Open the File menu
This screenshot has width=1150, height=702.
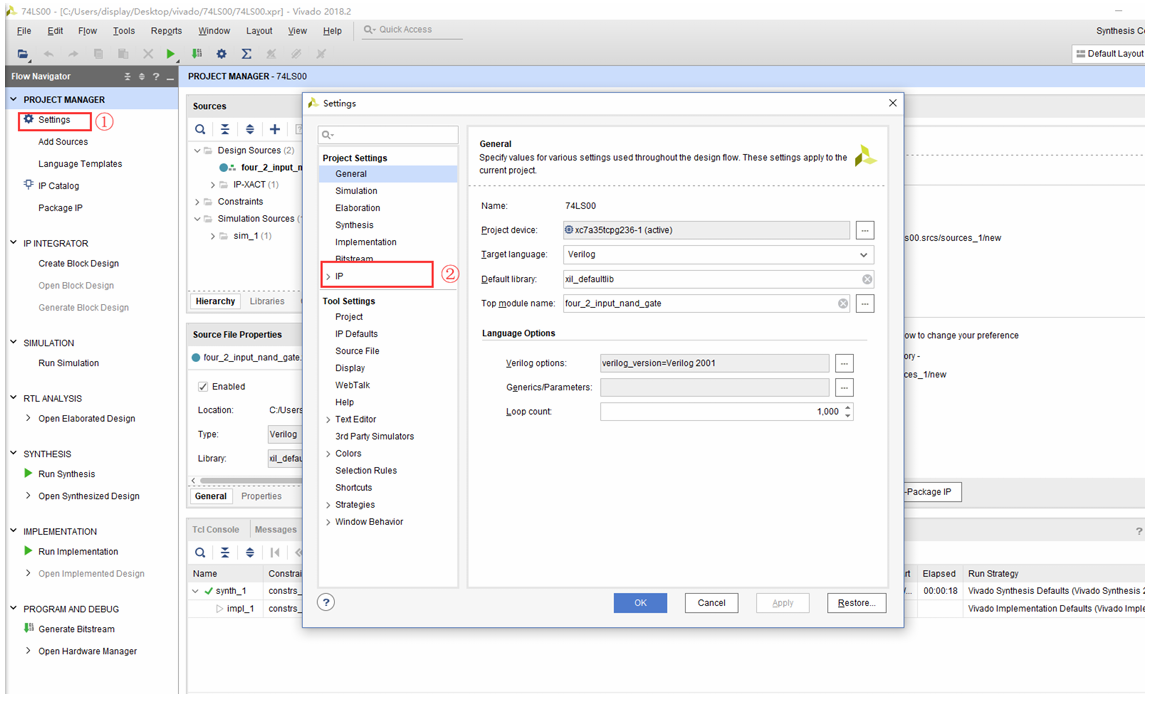pyautogui.click(x=24, y=31)
